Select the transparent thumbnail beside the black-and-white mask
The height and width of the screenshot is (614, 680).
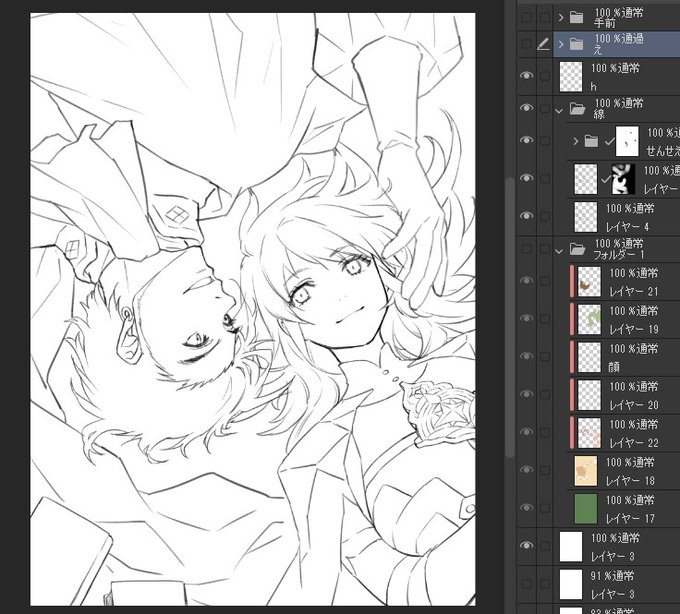[585, 179]
